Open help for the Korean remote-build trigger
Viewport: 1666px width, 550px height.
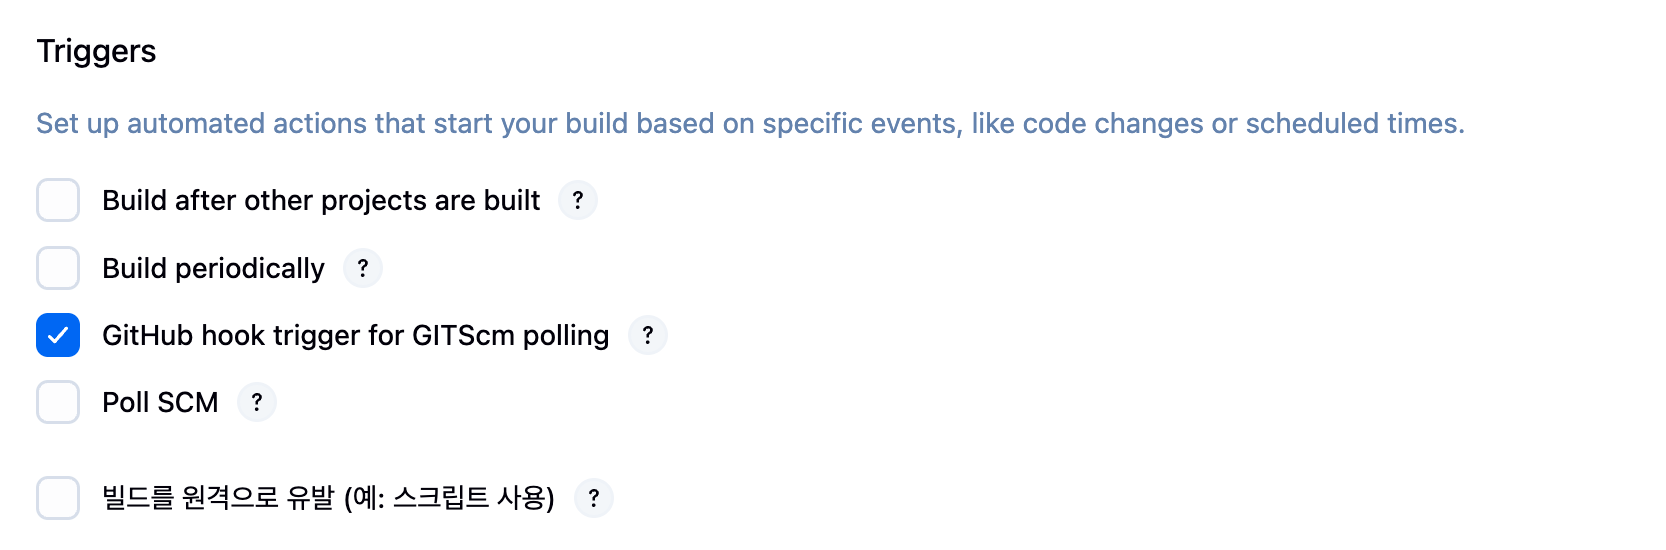tap(594, 498)
